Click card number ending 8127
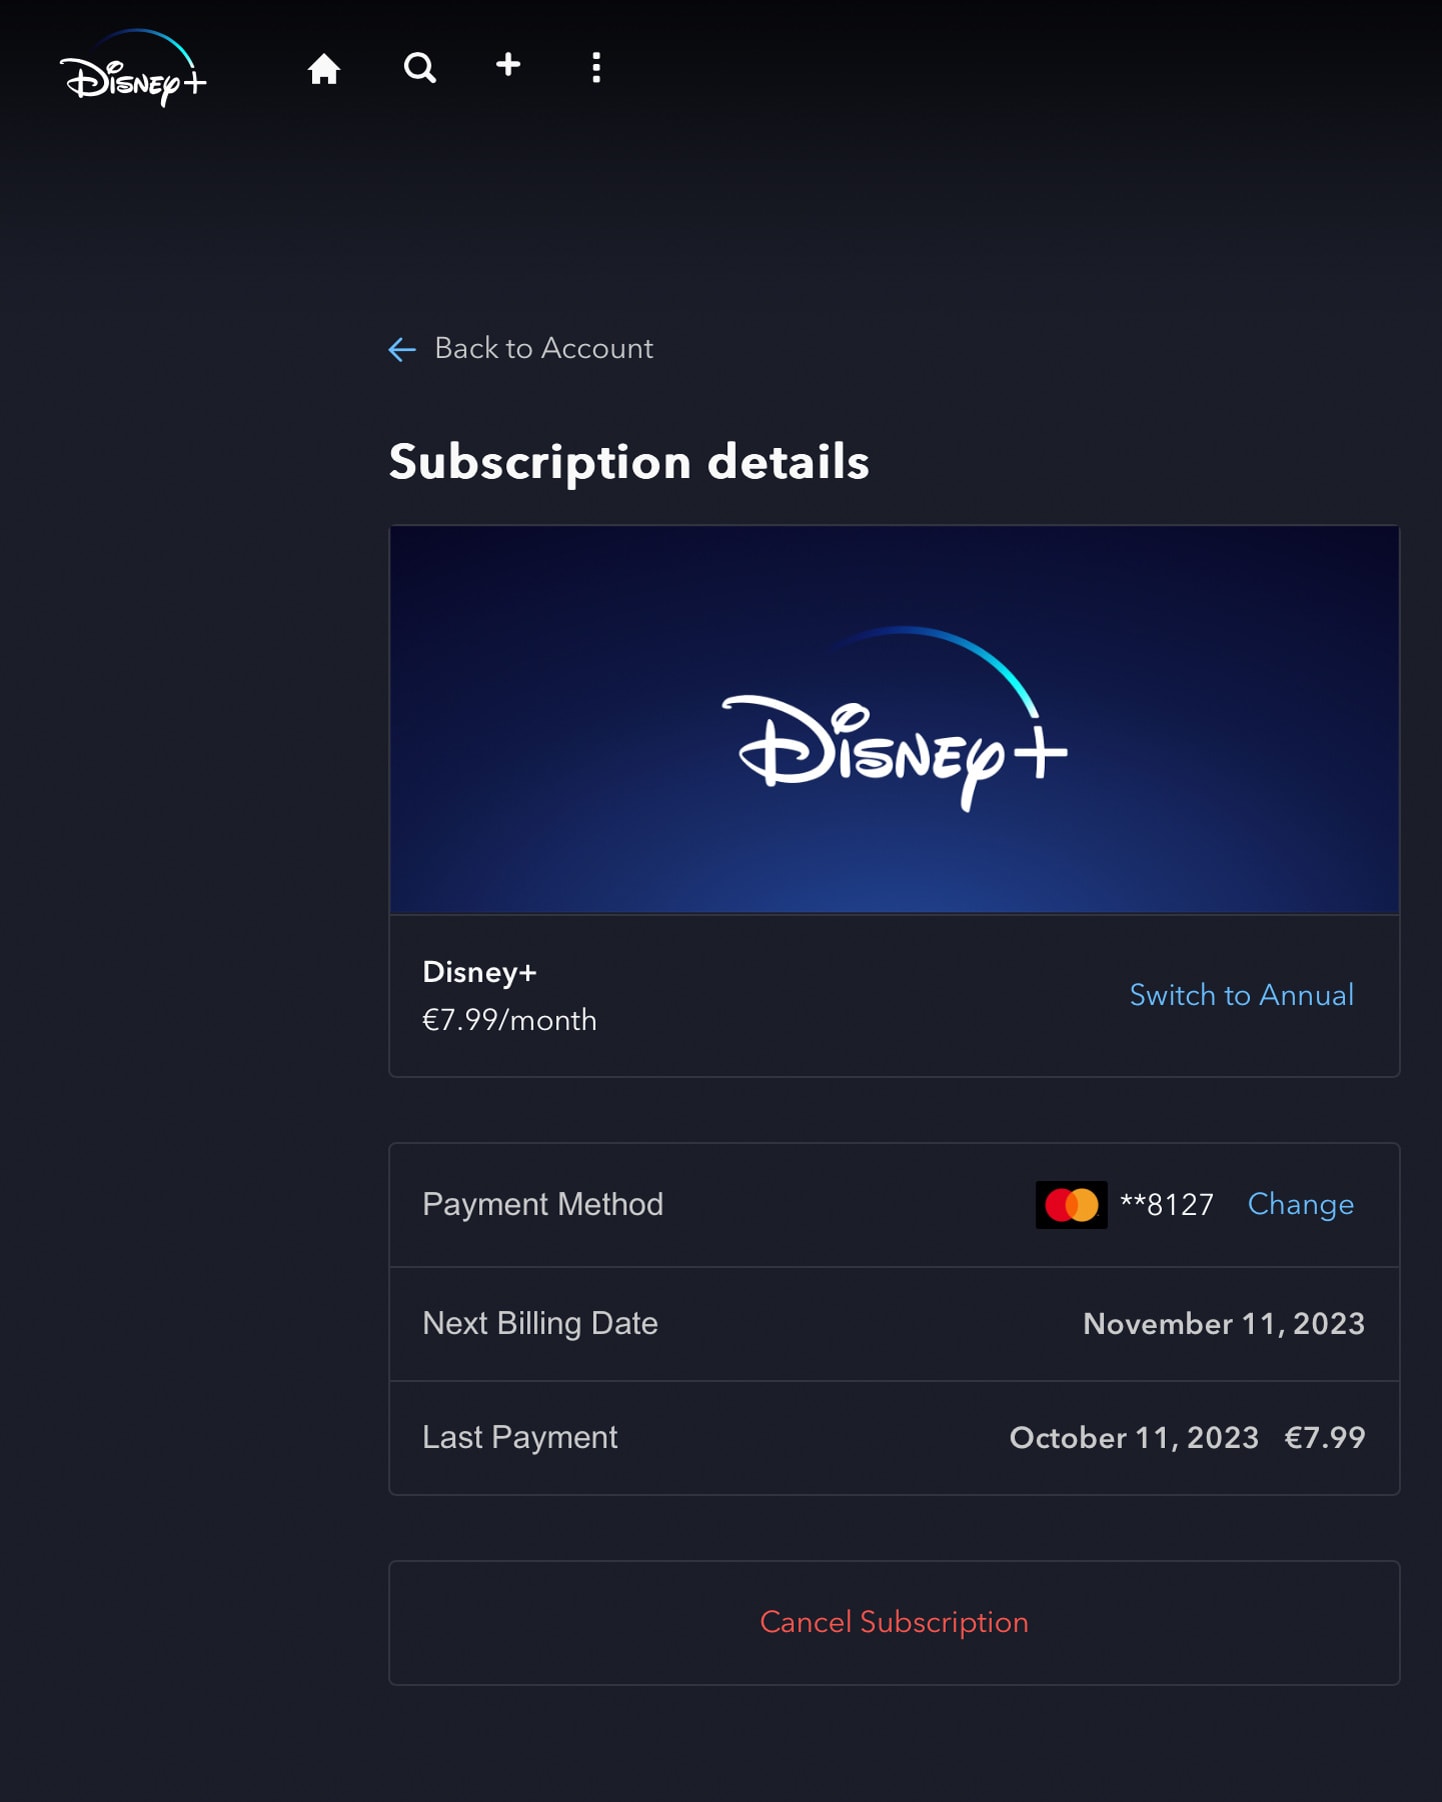The width and height of the screenshot is (1442, 1802). (1166, 1205)
